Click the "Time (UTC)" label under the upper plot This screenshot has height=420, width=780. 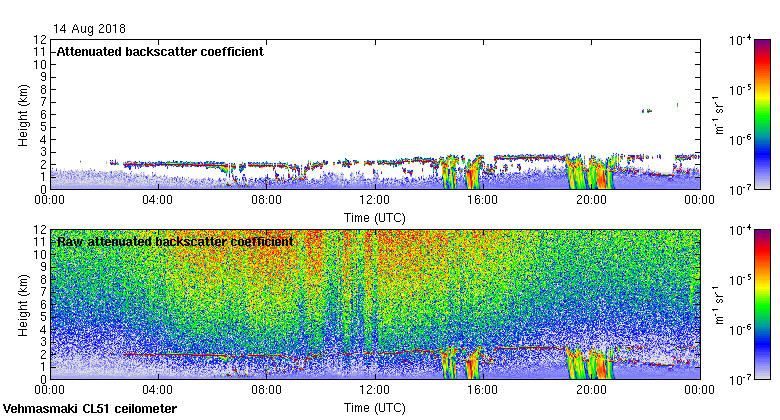(375, 217)
